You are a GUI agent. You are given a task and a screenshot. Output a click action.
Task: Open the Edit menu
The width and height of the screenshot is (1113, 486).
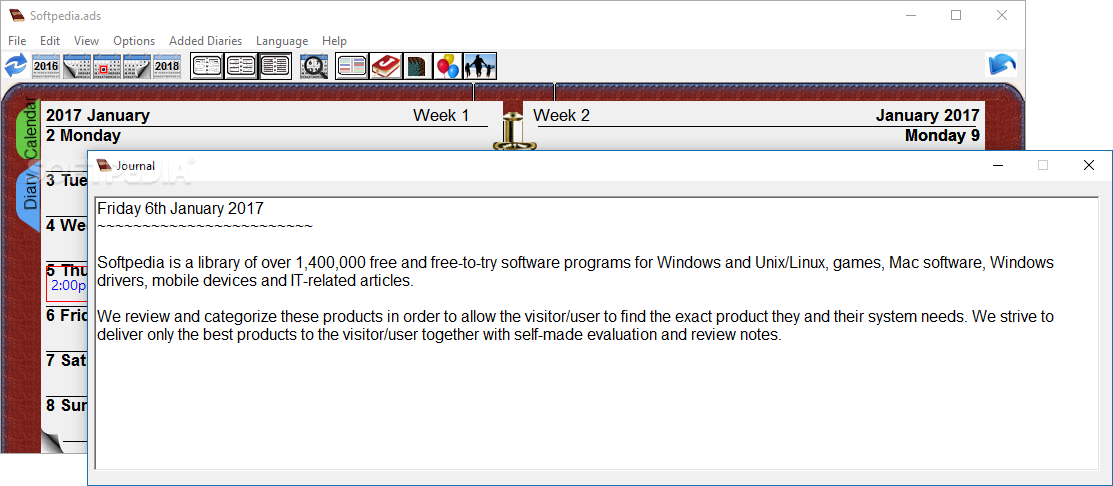point(50,41)
